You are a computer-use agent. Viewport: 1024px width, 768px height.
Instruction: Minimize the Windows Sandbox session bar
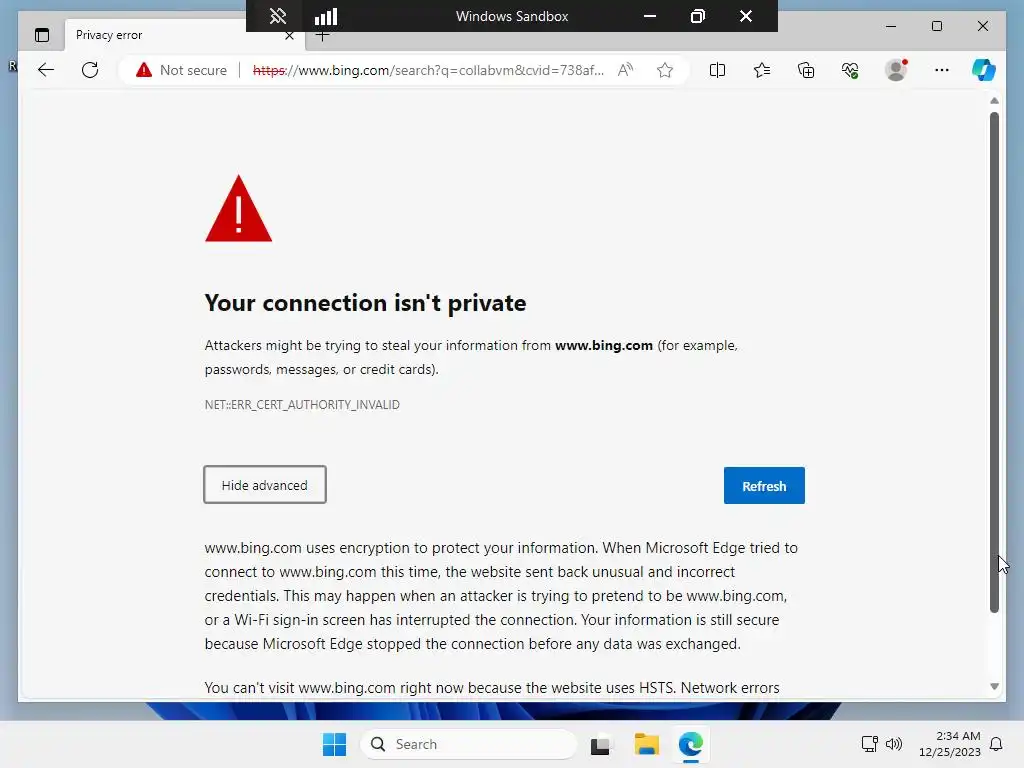(650, 16)
